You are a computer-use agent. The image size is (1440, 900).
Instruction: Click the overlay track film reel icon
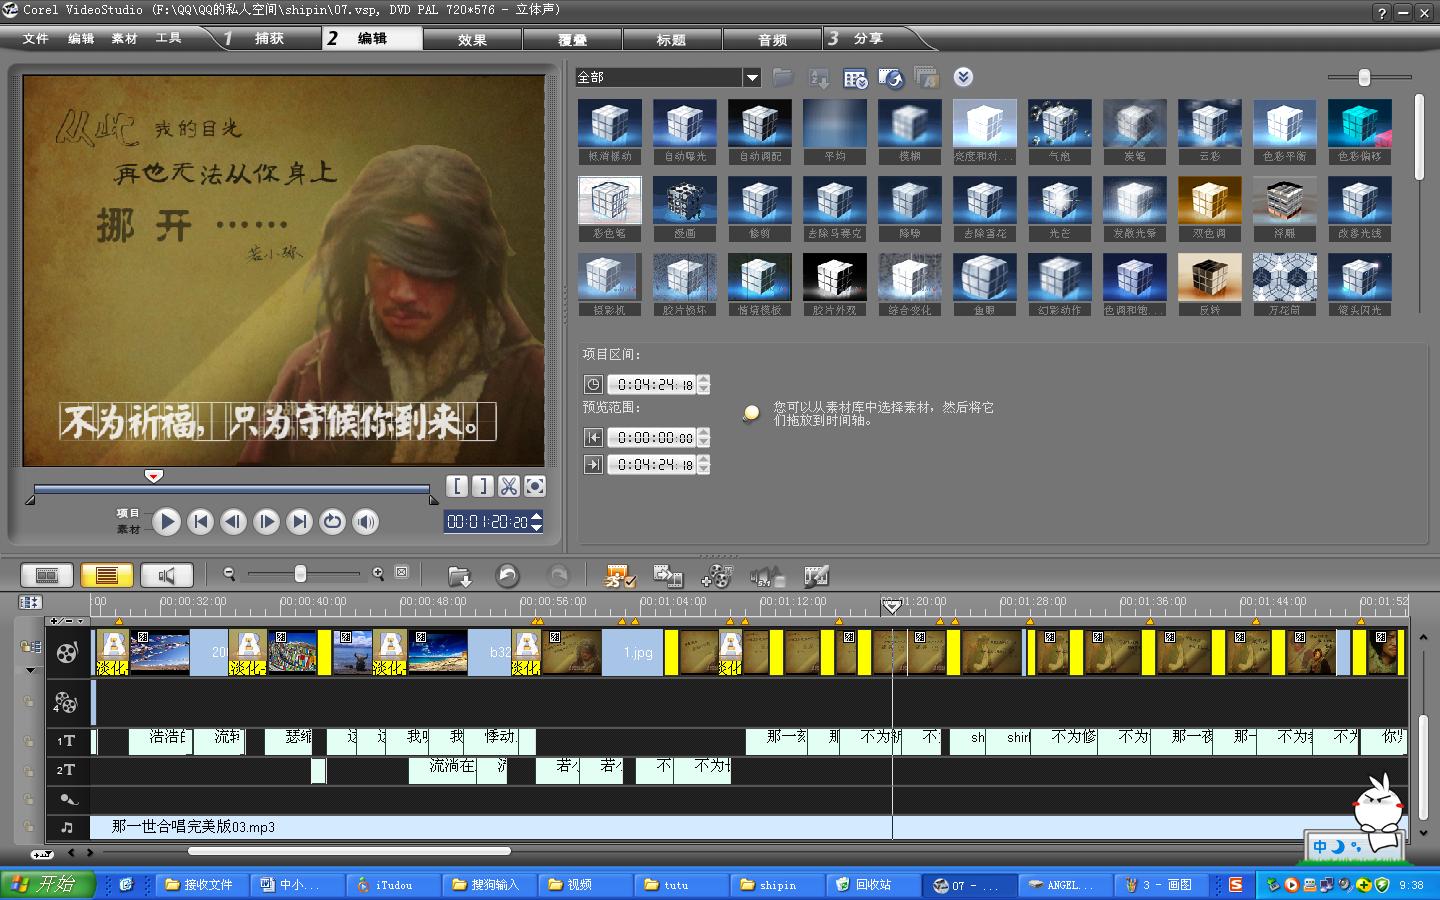click(66, 703)
